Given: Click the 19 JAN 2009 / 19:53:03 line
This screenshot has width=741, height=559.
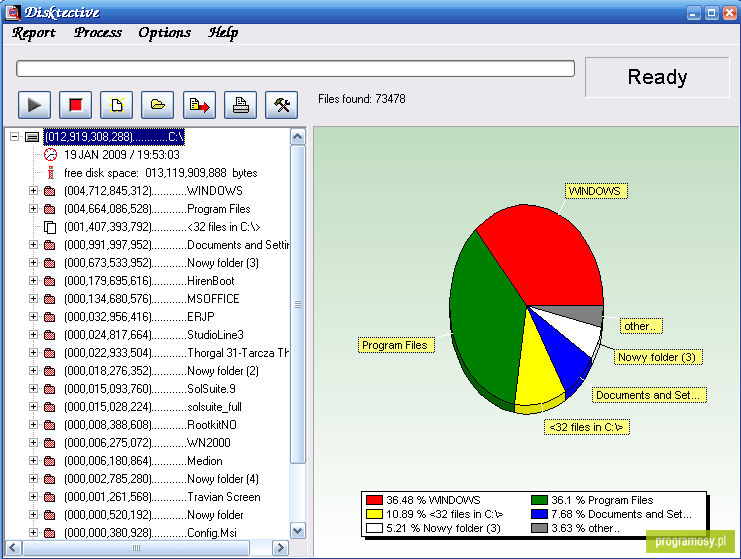Looking at the screenshot, I should [x=122, y=155].
